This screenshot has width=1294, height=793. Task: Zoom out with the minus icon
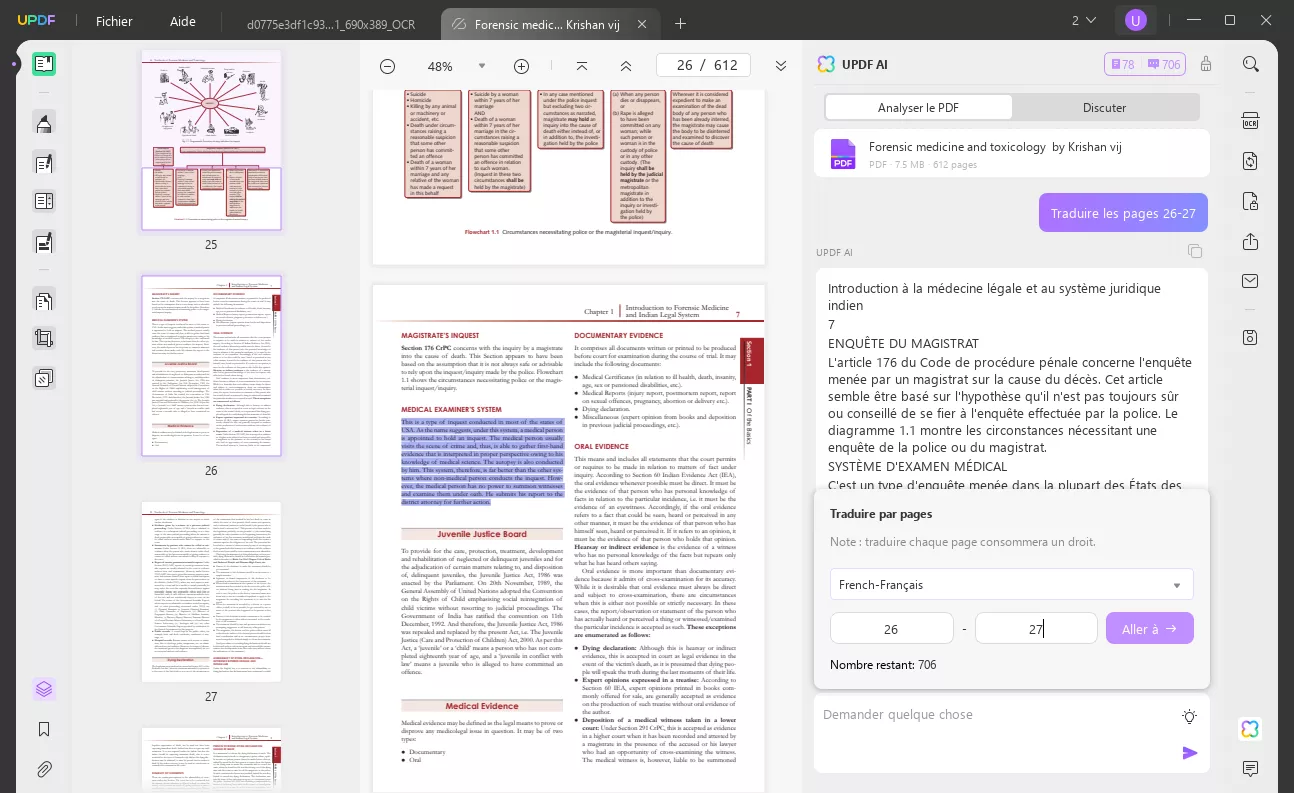pyautogui.click(x=388, y=66)
